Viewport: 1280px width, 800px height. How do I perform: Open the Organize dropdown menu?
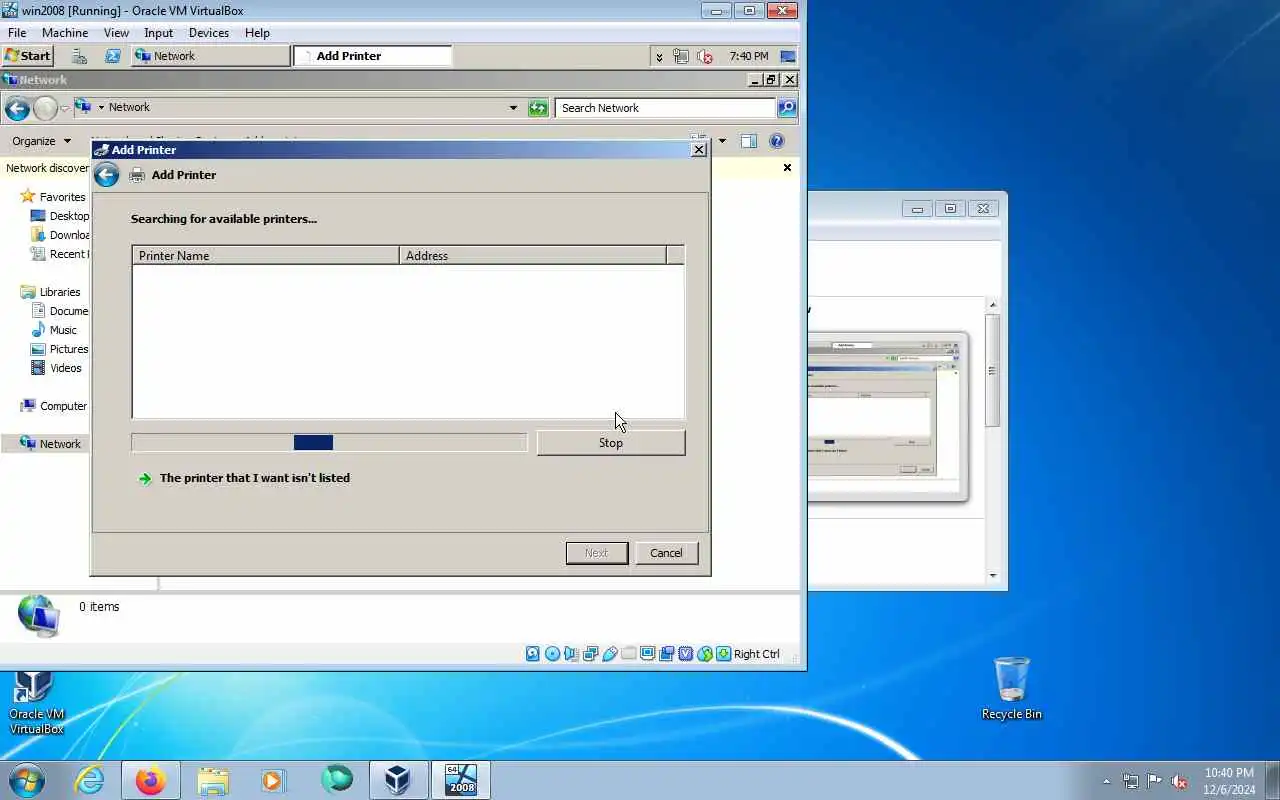coord(41,141)
